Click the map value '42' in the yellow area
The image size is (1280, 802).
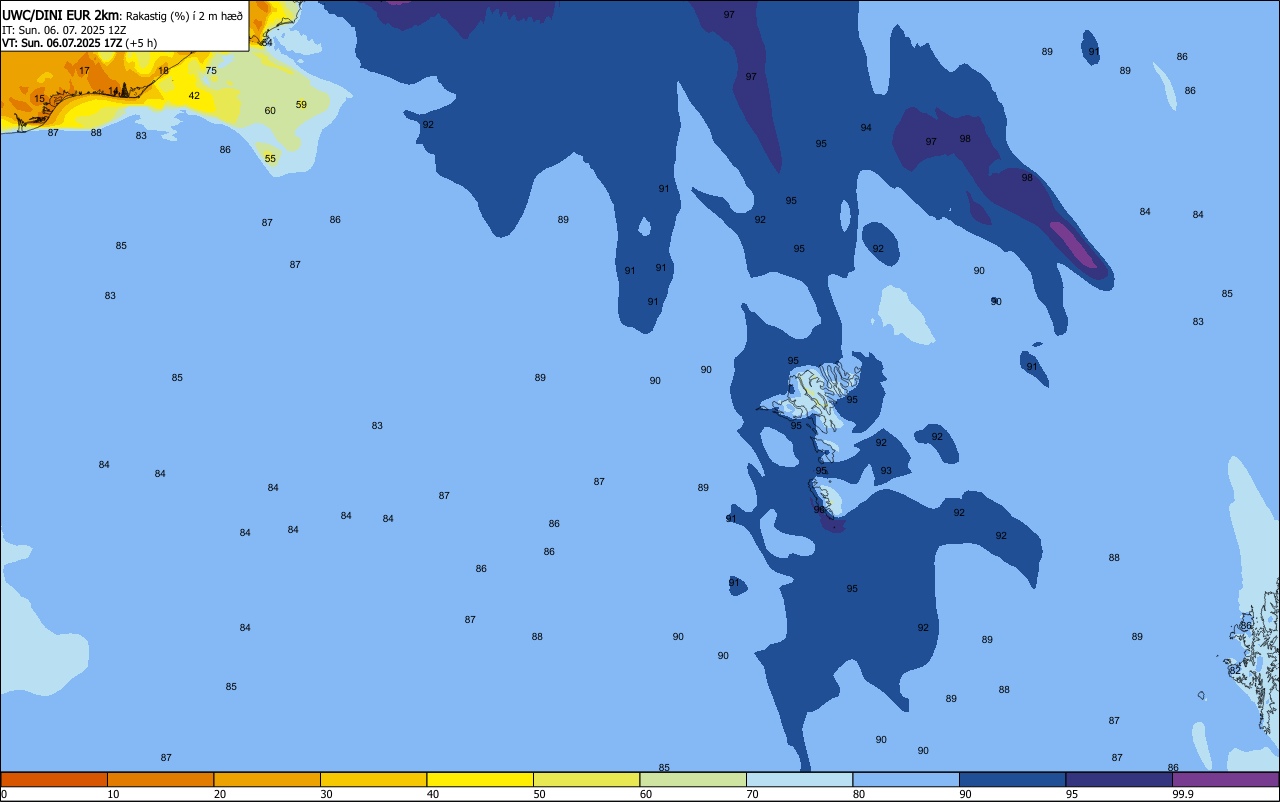click(194, 96)
